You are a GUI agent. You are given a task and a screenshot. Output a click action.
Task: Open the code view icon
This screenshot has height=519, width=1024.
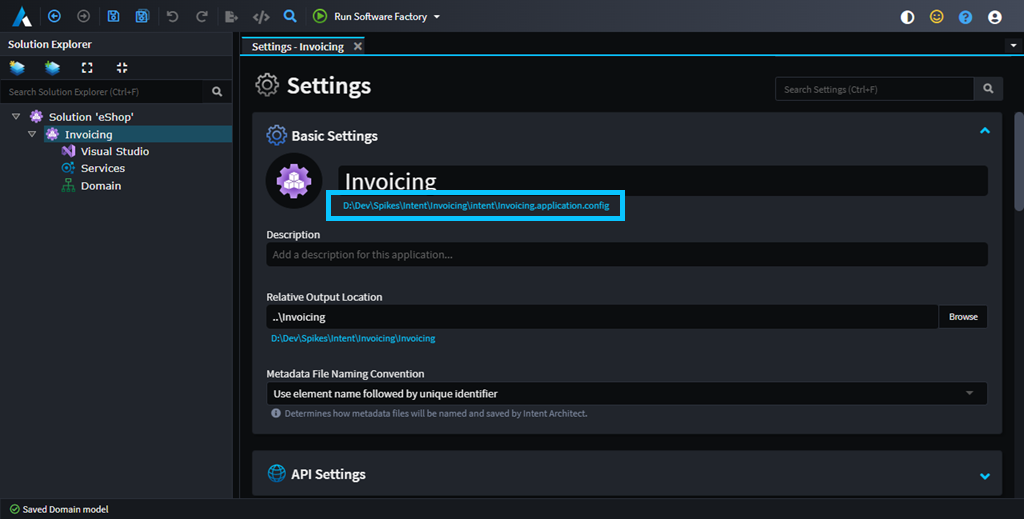(x=261, y=16)
